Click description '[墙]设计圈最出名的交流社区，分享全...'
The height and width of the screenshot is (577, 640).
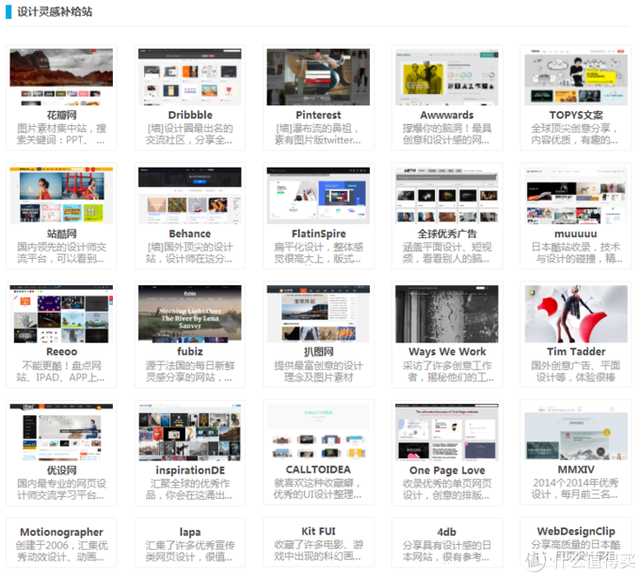click(x=190, y=134)
